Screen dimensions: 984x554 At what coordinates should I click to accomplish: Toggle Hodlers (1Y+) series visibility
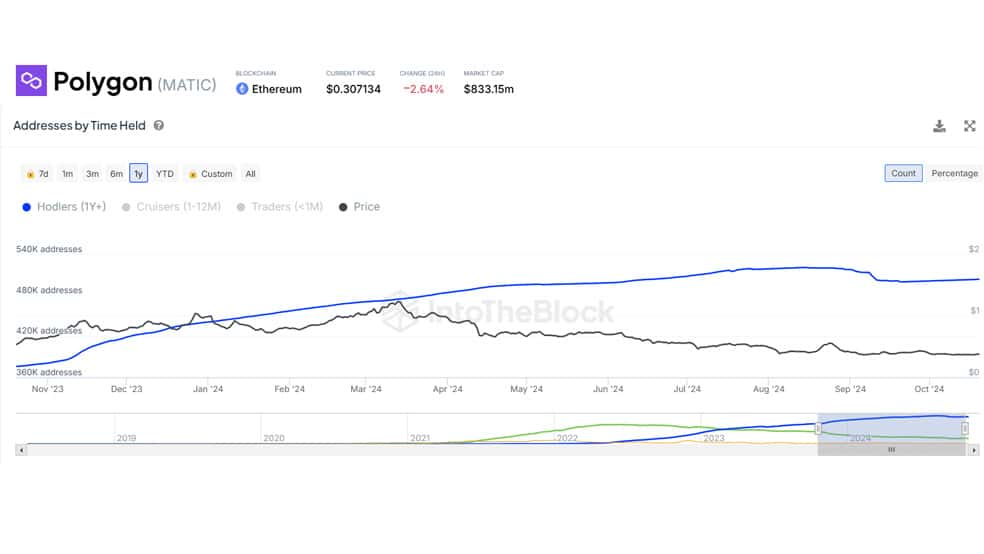(64, 207)
